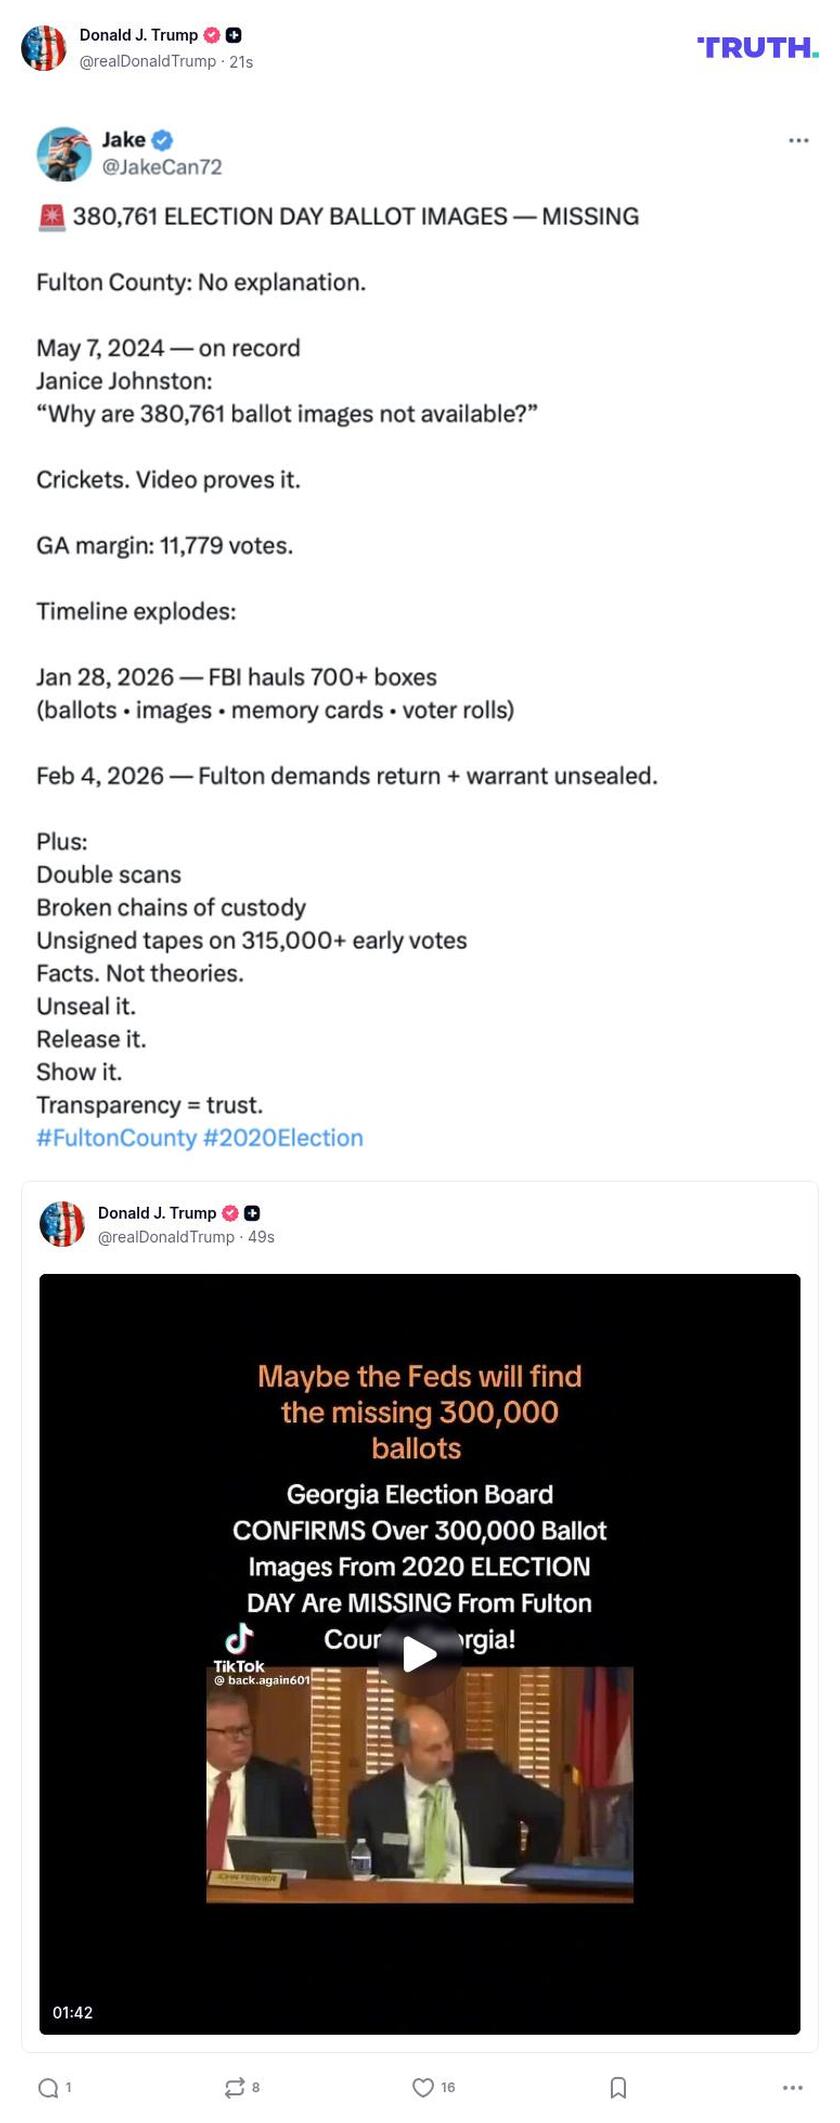Image resolution: width=840 pixels, height=2123 pixels.
Task: Open the three-dot menu on Jake's post
Action: coord(797,141)
